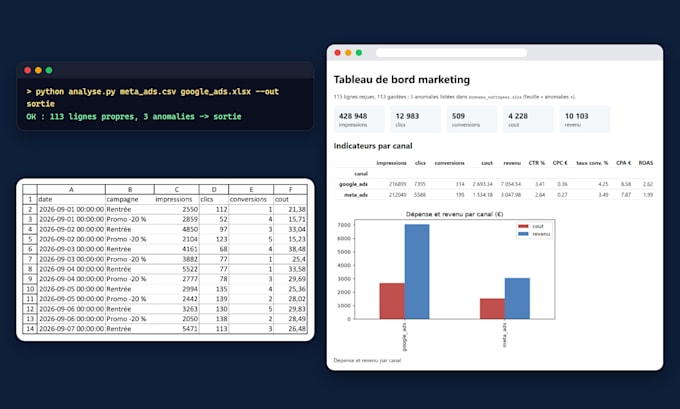Click the 'OK : 113 lignes propres' output line
The height and width of the screenshot is (409, 680).
[134, 116]
